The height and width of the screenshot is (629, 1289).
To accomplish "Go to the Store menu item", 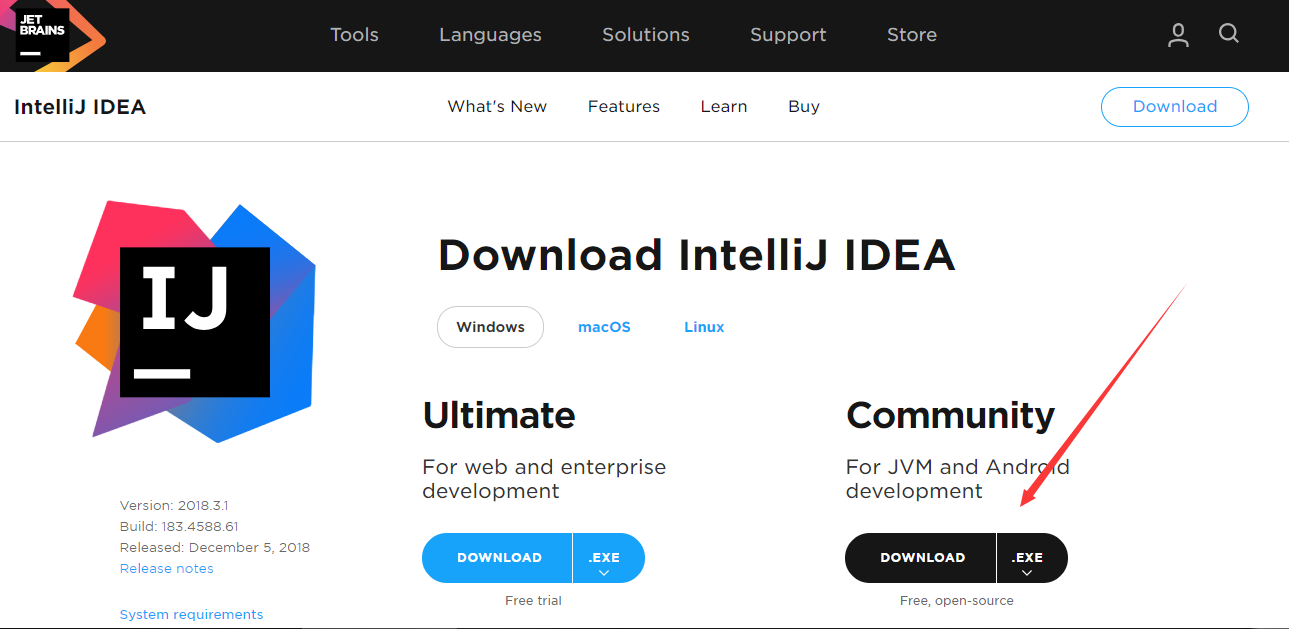I will click(x=912, y=35).
